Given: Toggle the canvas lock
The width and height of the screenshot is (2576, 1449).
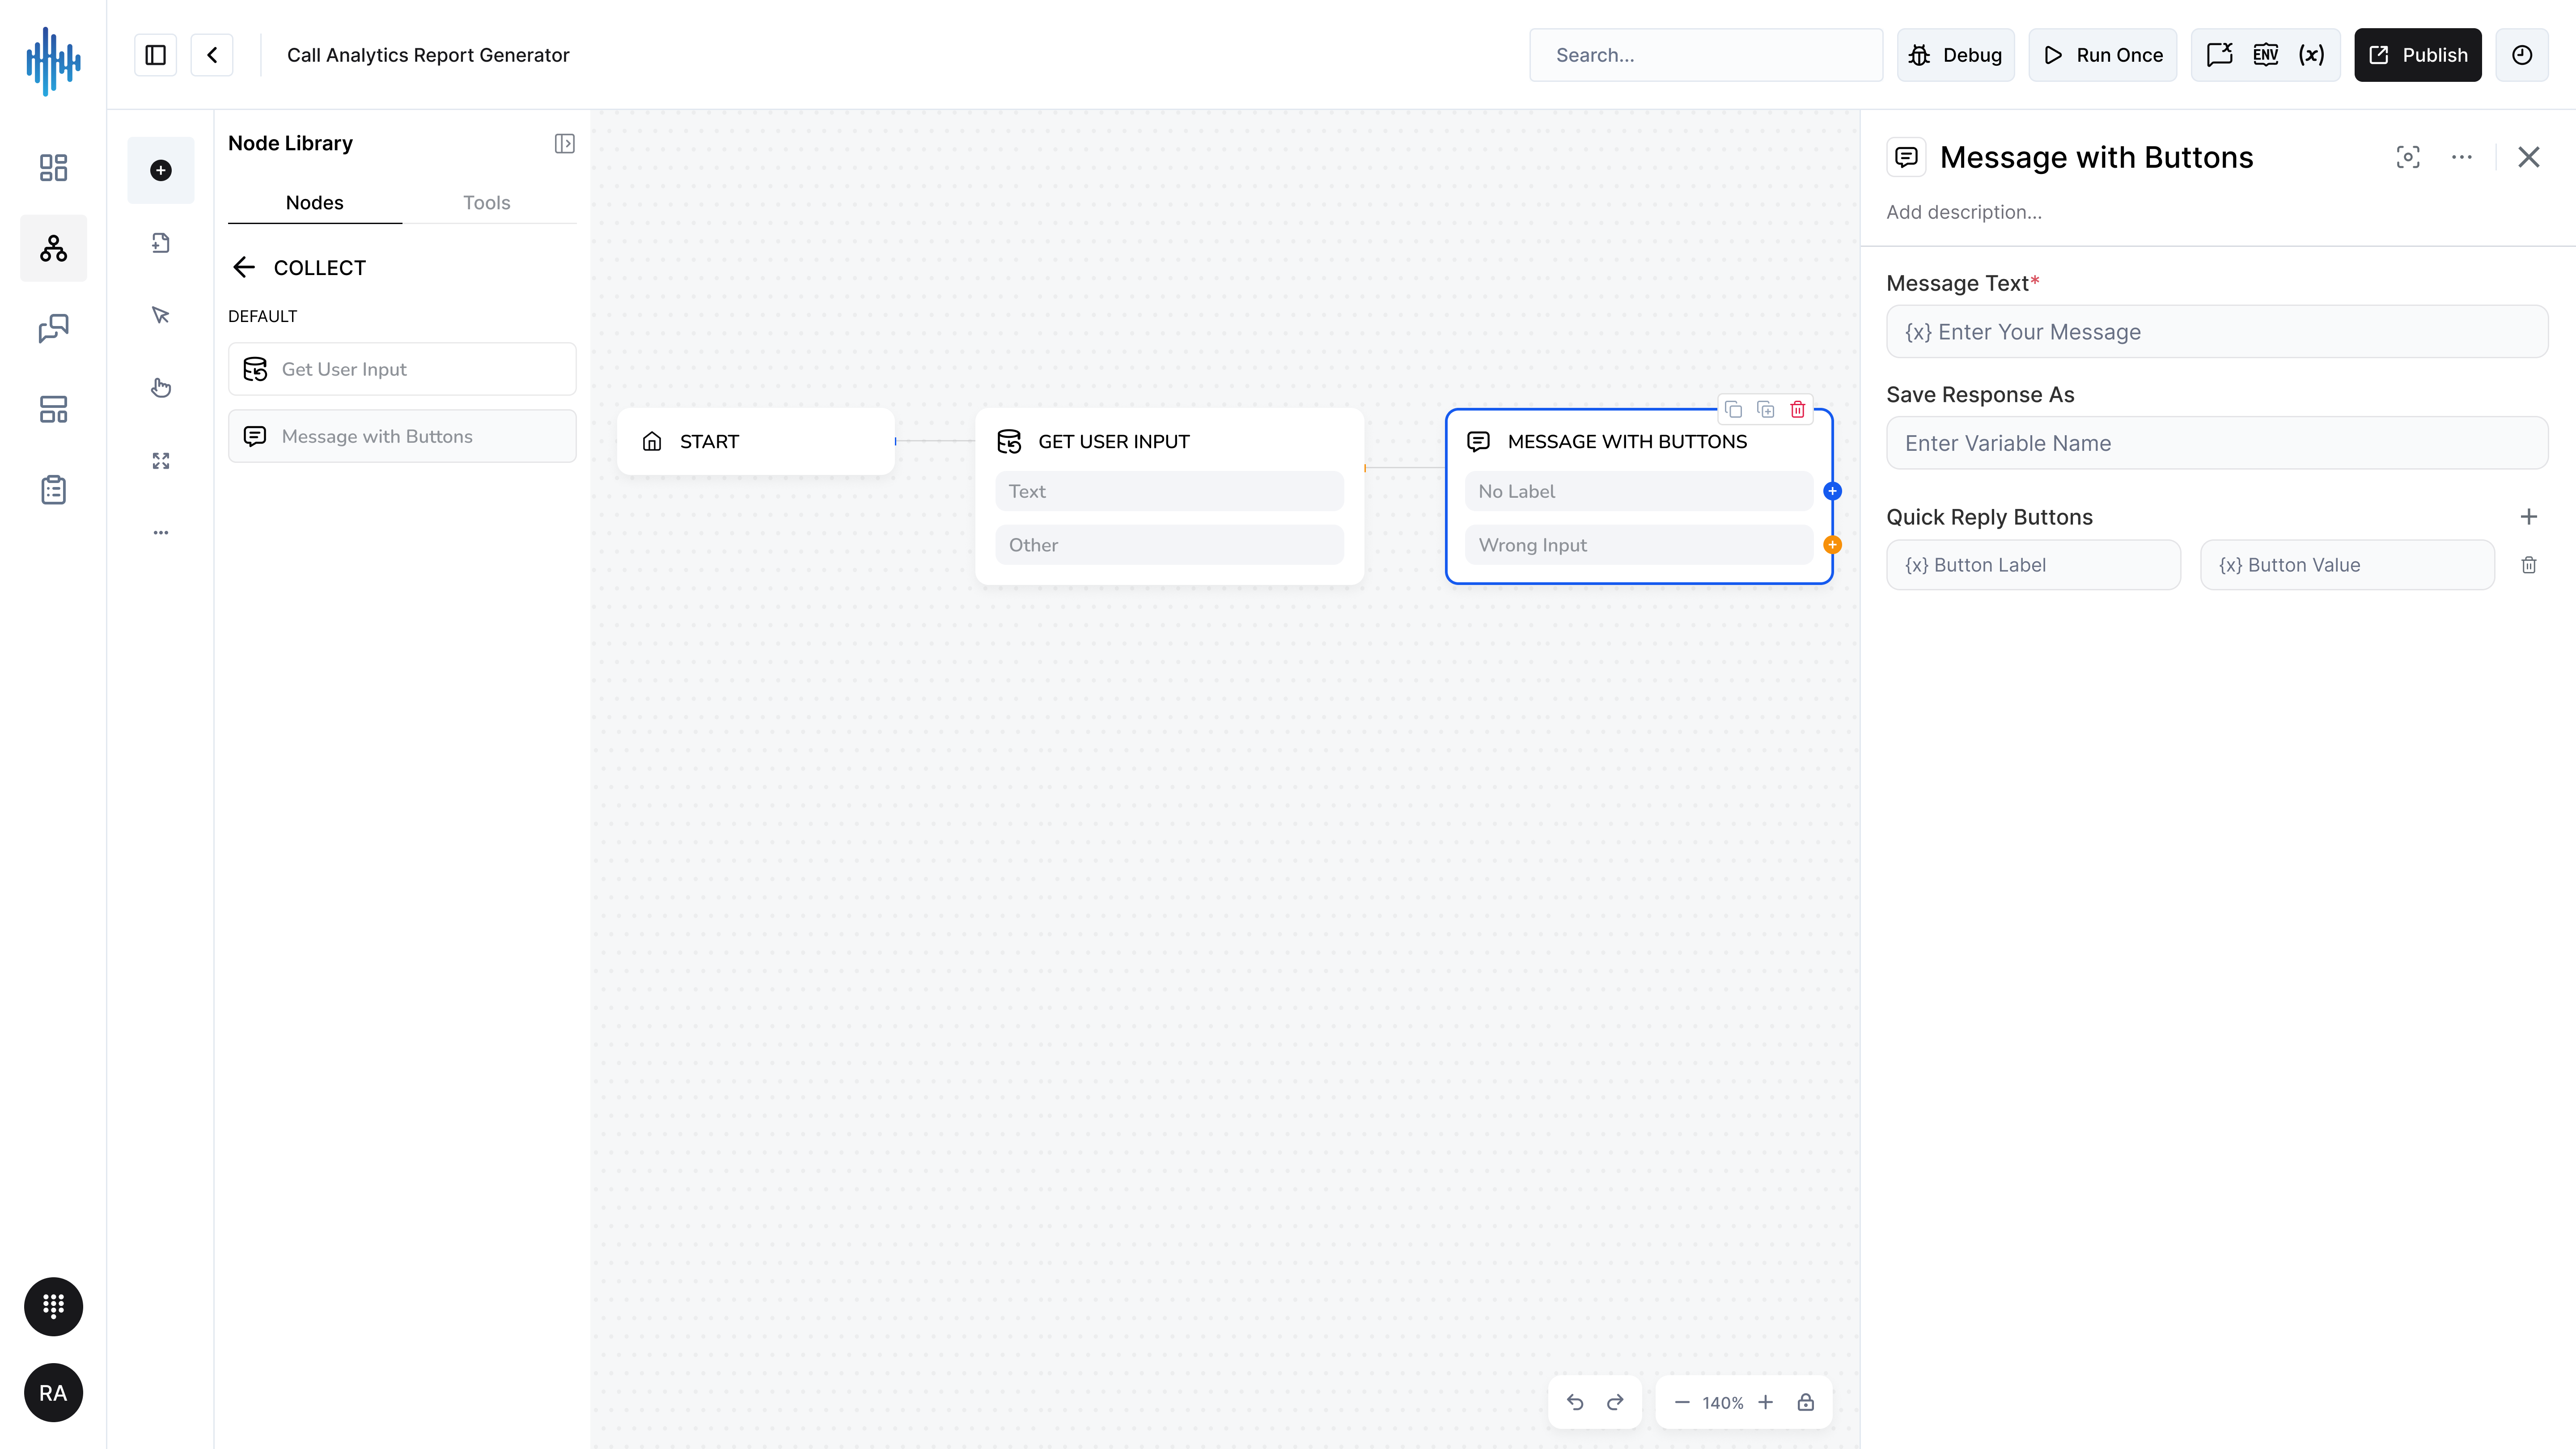Looking at the screenshot, I should [x=1805, y=1402].
